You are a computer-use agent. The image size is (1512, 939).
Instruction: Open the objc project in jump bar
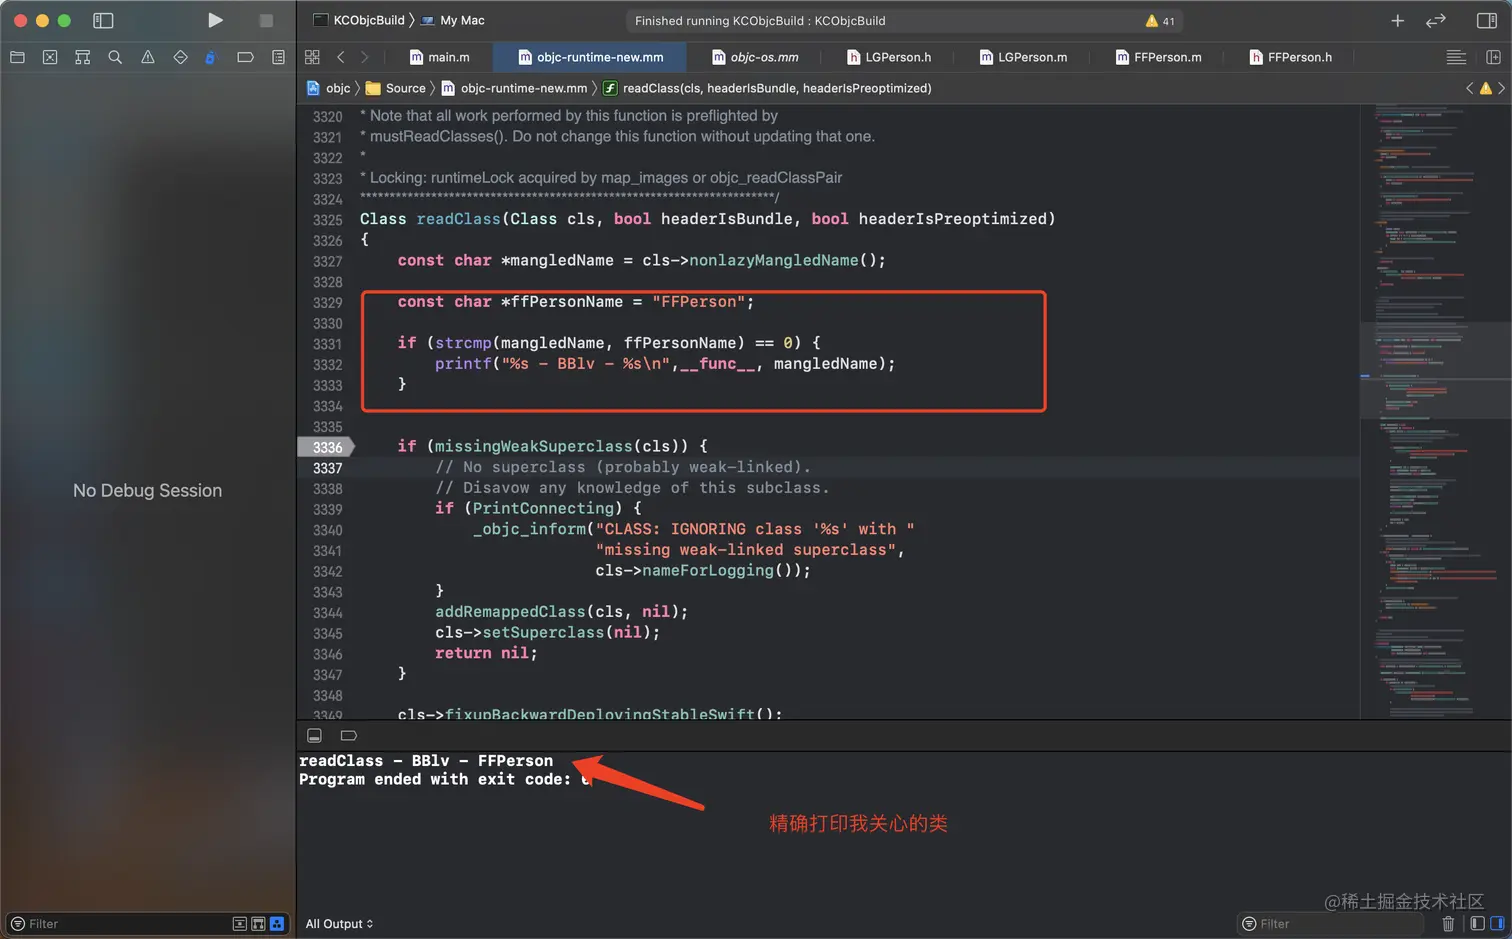click(329, 88)
